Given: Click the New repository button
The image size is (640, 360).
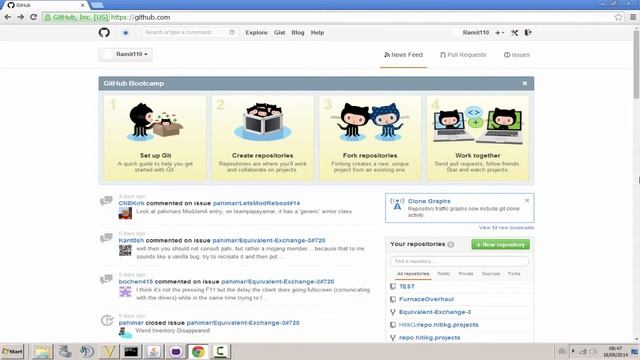Looking at the screenshot, I should [x=500, y=244].
